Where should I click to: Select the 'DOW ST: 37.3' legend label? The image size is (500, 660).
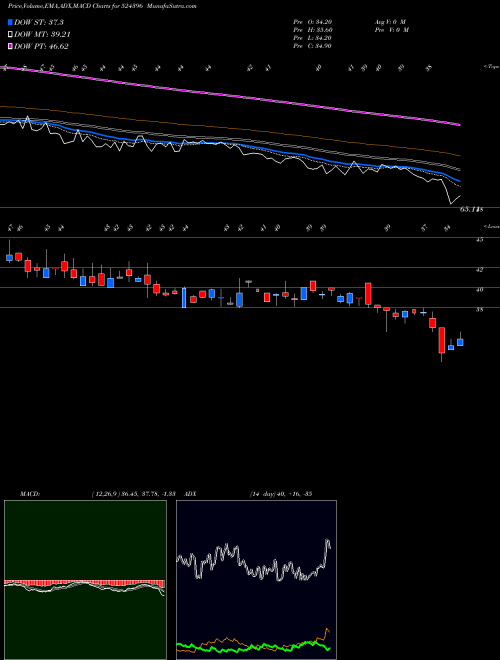39,22
